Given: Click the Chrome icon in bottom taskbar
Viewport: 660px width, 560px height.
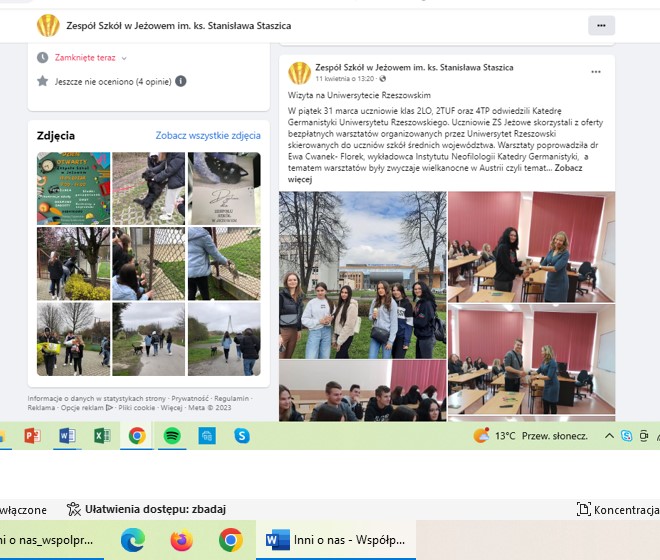Looking at the screenshot, I should (x=230, y=540).
